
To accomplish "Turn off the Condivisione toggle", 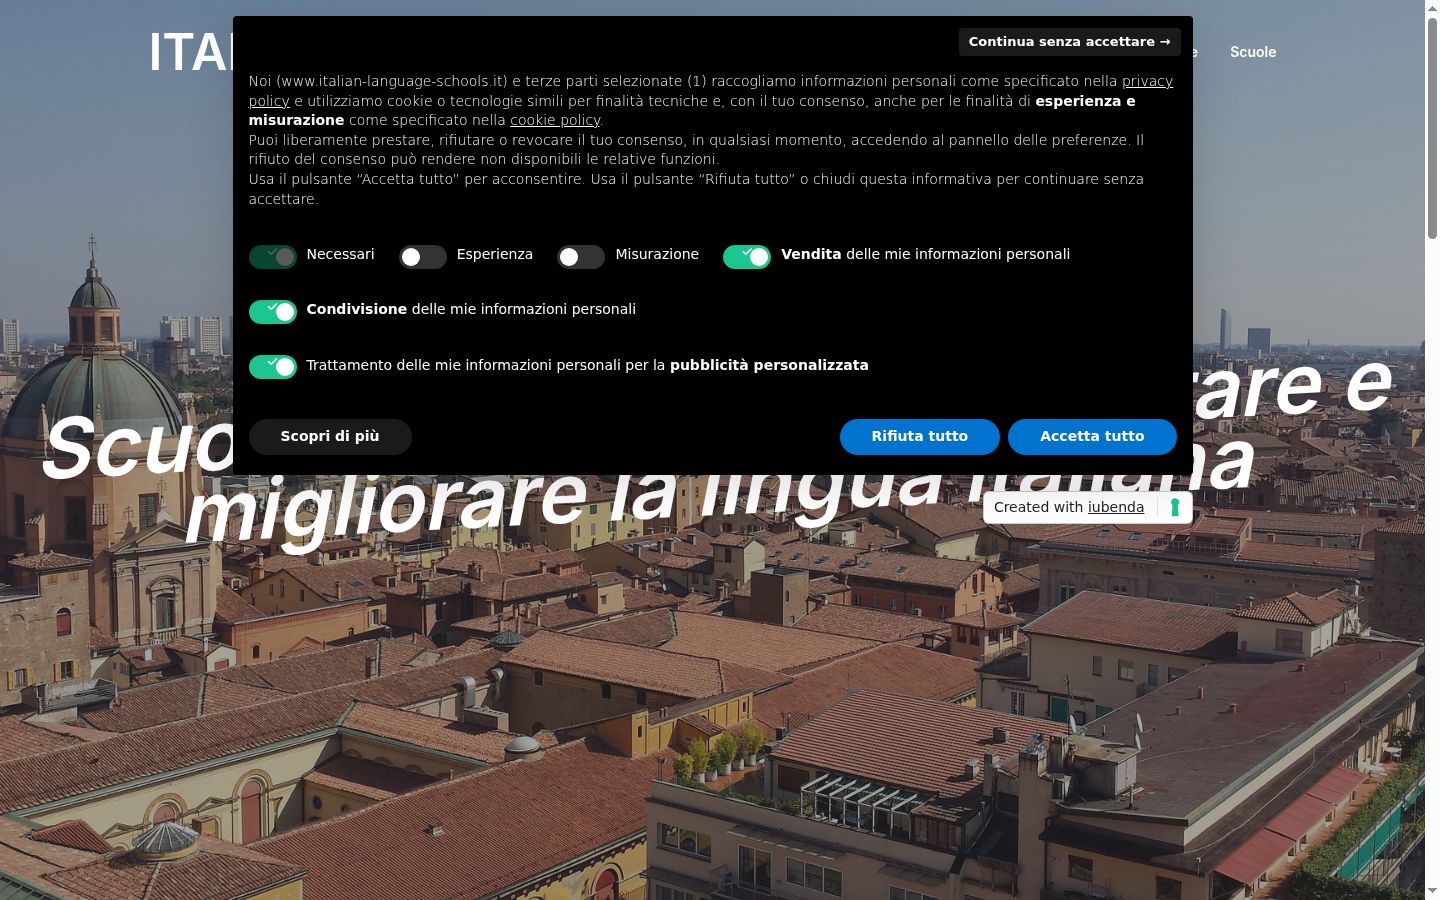I will click(x=273, y=312).
